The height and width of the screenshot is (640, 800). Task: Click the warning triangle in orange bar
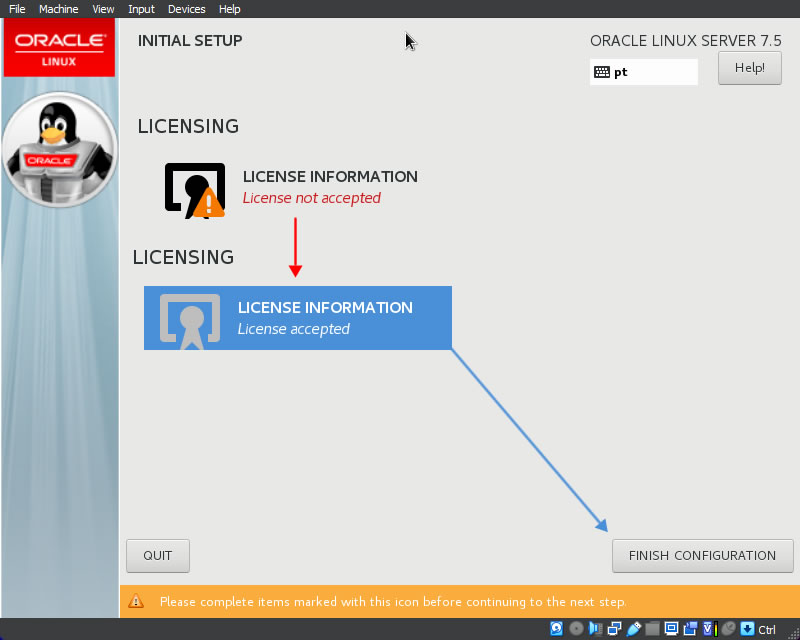click(x=136, y=601)
